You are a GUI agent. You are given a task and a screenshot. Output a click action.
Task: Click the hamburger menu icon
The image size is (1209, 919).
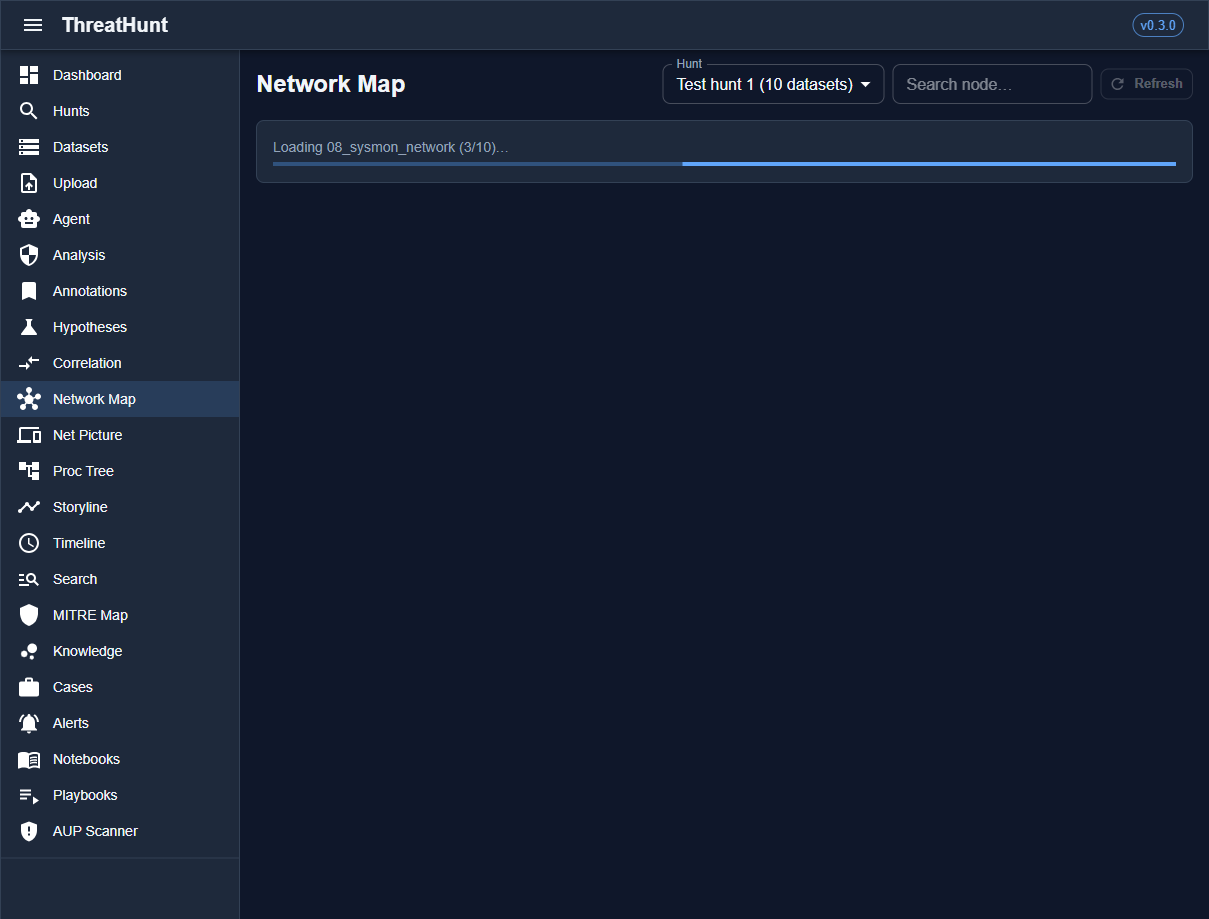pyautogui.click(x=33, y=25)
